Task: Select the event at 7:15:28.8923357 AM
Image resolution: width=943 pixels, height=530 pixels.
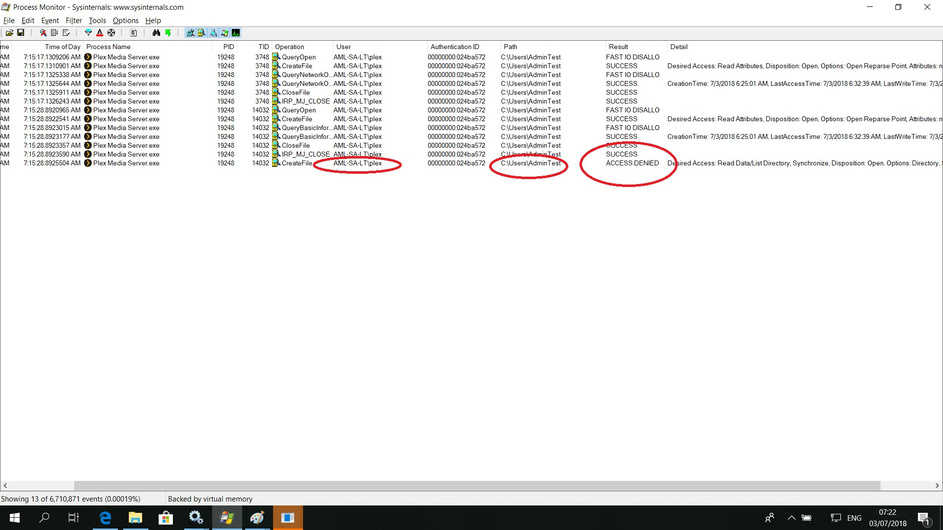Action: point(471,146)
